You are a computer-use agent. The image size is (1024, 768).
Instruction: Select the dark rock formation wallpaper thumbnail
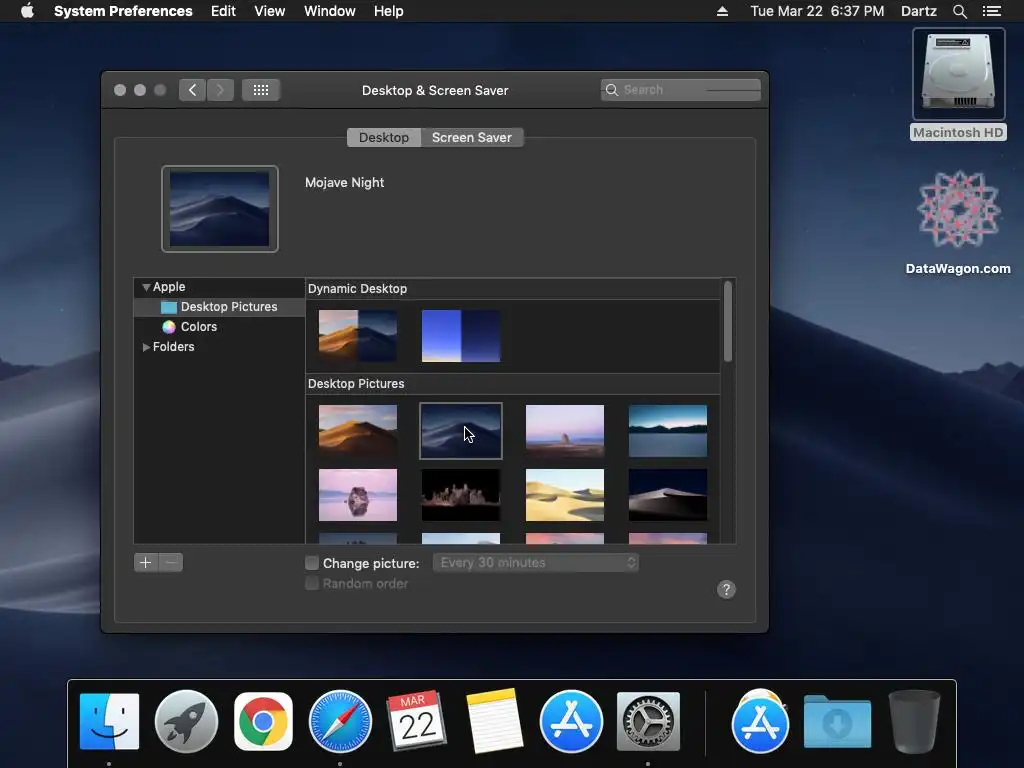(461, 494)
